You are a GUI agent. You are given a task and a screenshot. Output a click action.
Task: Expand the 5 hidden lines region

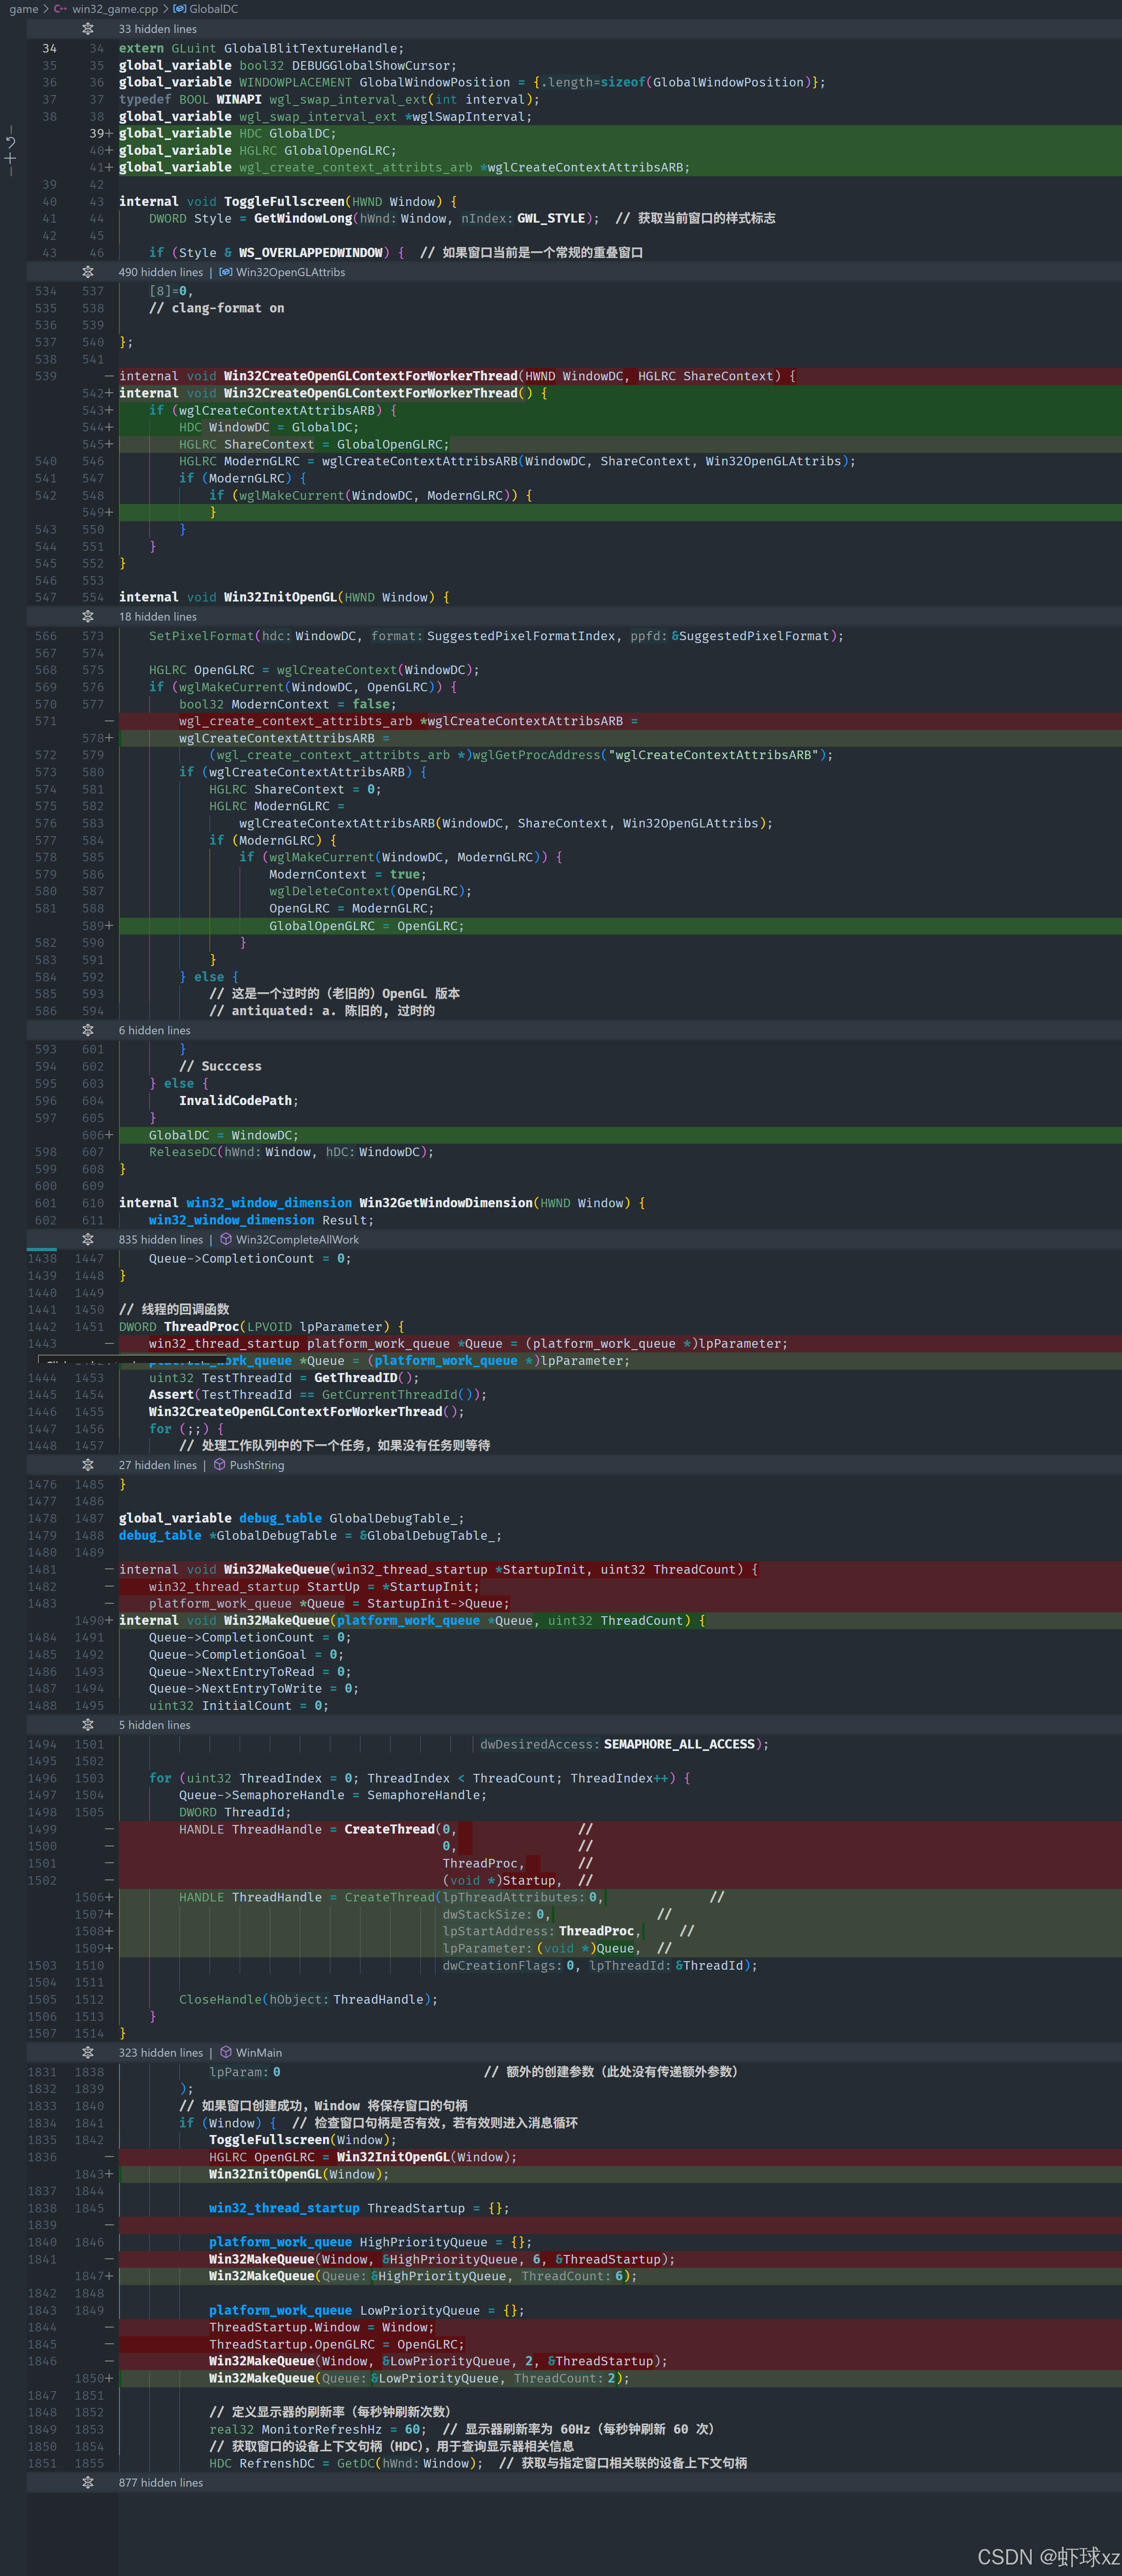click(88, 1725)
